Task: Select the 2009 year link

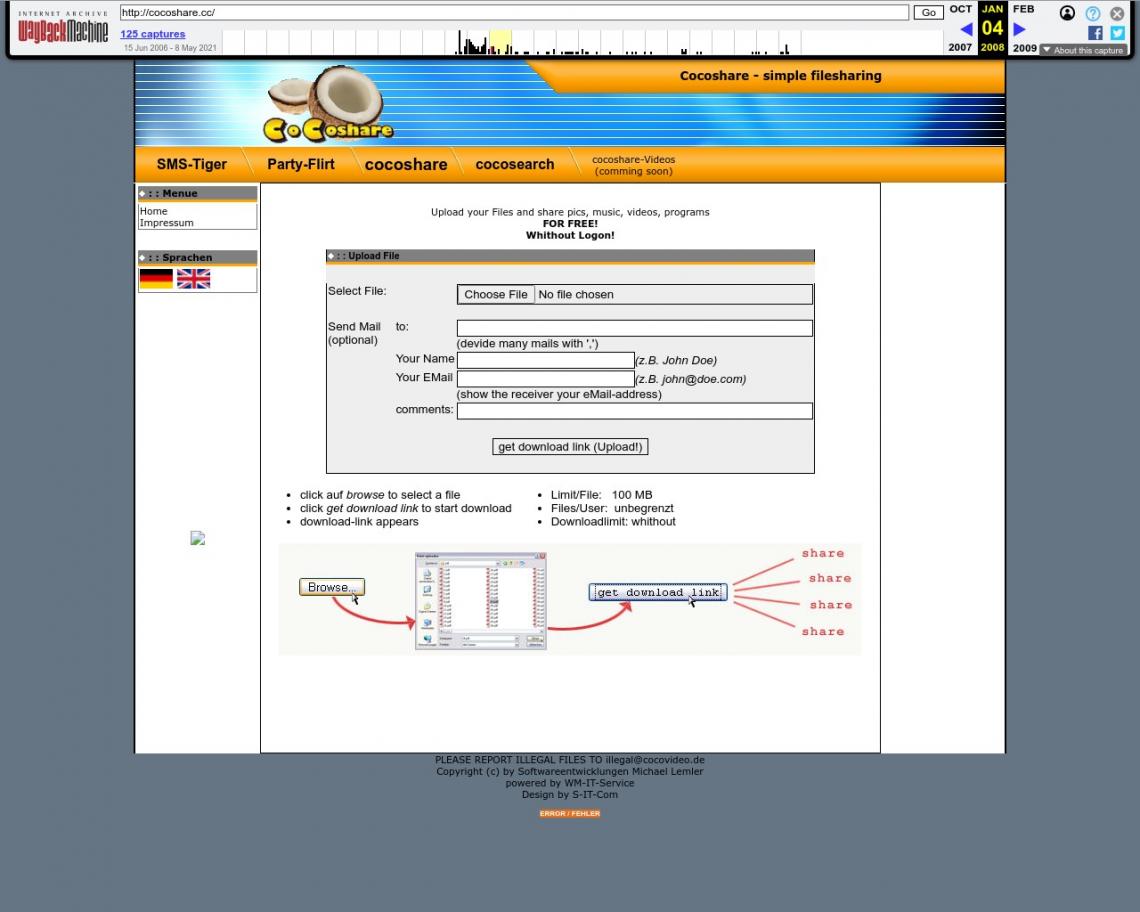Action: click(x=1024, y=48)
